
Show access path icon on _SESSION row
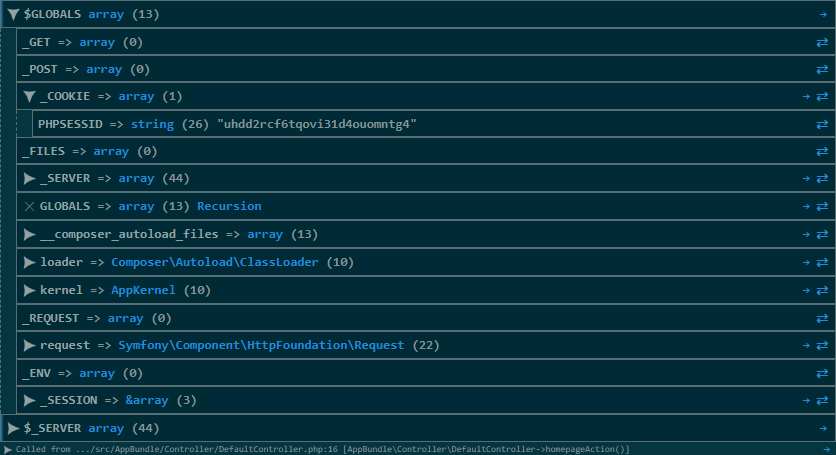point(822,400)
